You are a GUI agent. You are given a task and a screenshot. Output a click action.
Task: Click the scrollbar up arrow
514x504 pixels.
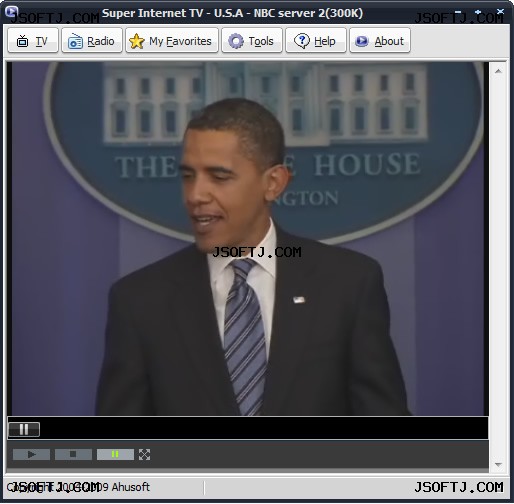(498, 71)
